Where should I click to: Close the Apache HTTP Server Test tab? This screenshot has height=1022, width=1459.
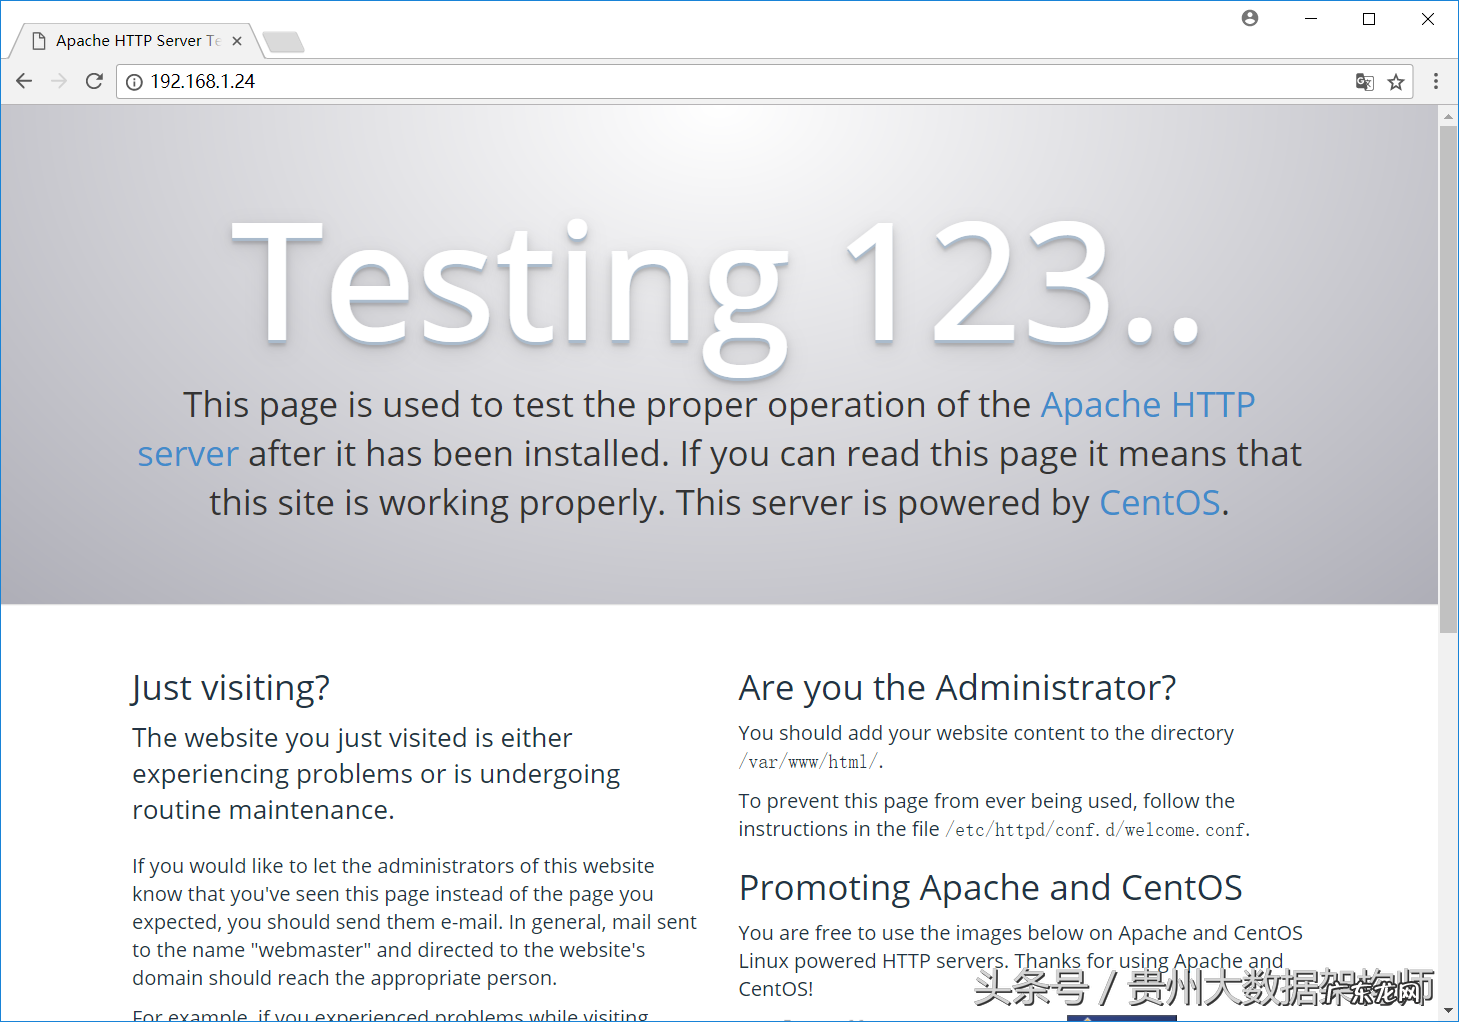[237, 41]
